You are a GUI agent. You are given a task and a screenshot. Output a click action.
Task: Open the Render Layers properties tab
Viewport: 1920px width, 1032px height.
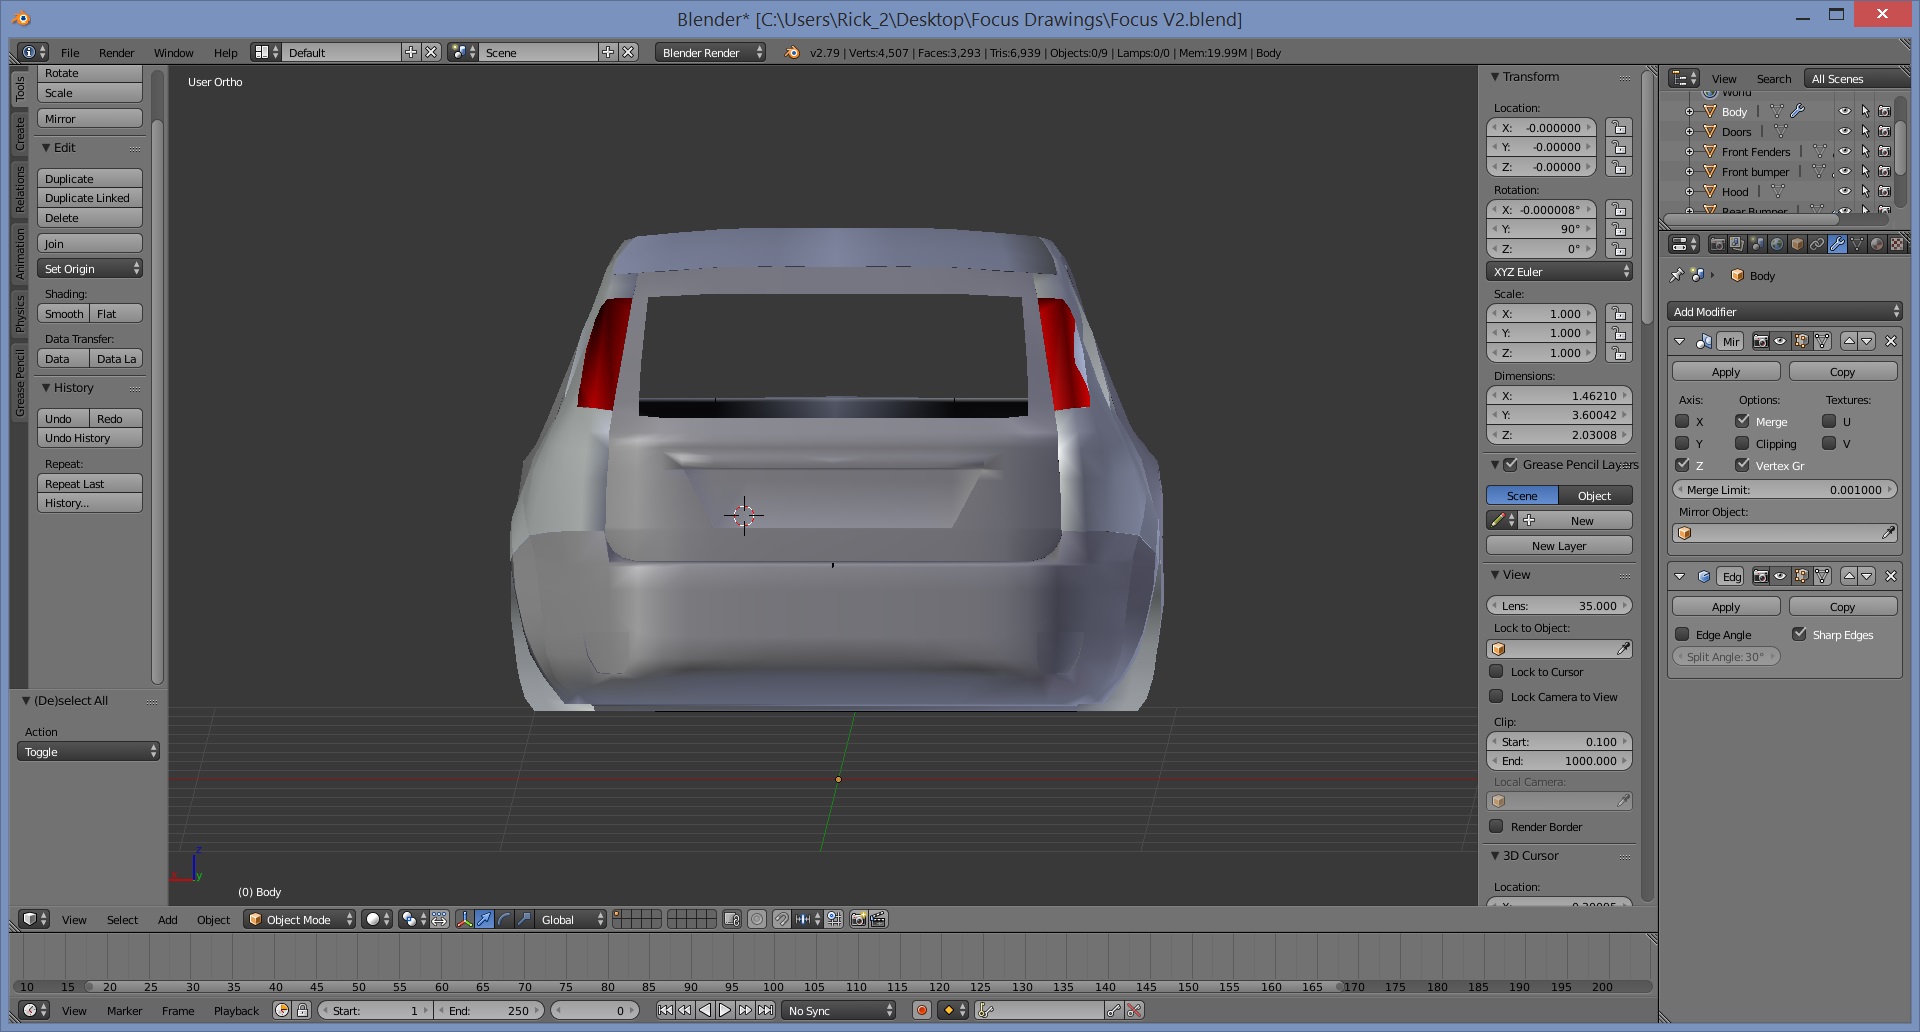(1737, 244)
